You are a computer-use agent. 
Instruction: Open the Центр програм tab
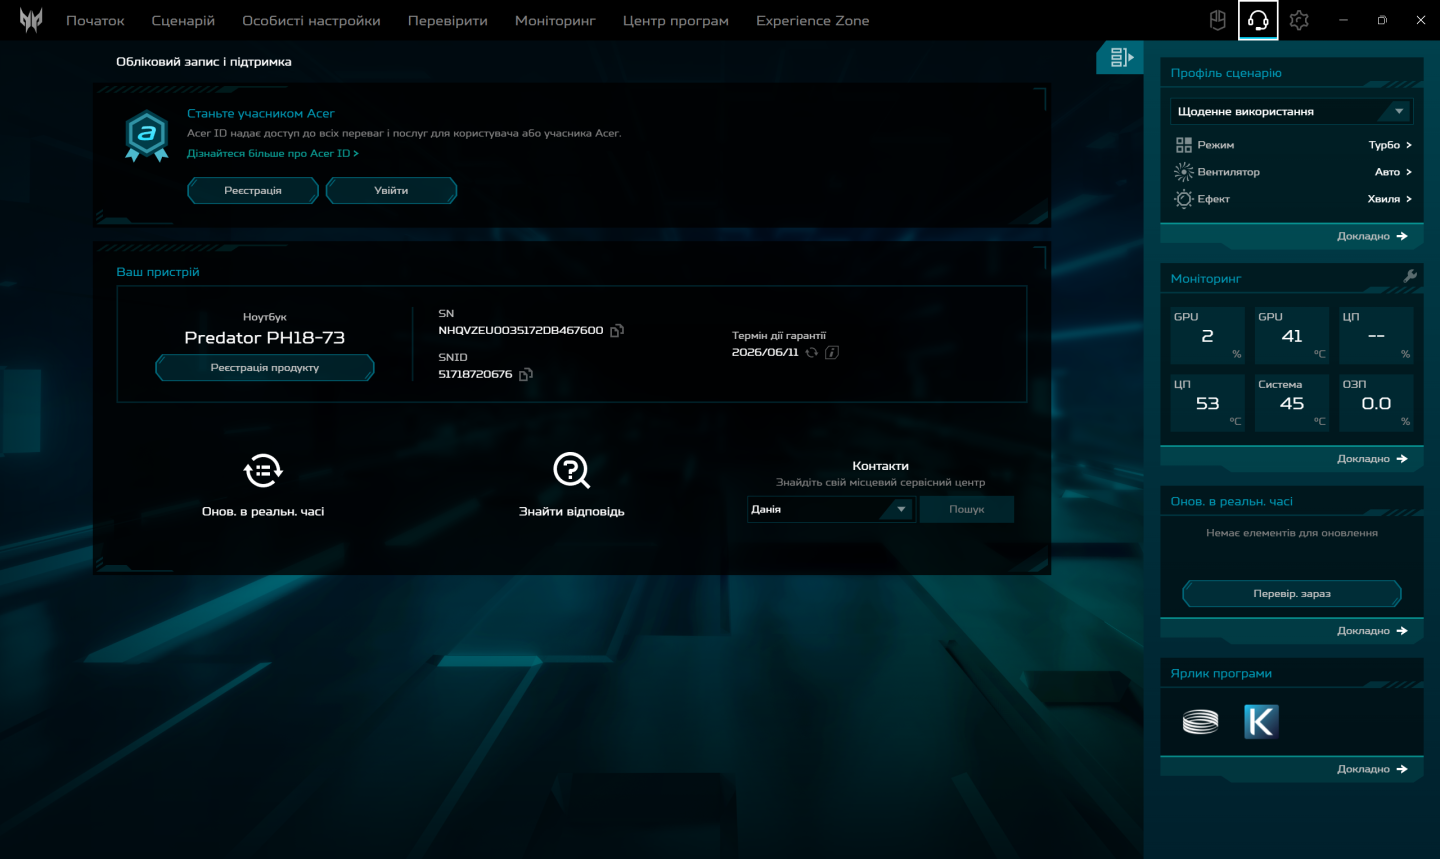[676, 21]
